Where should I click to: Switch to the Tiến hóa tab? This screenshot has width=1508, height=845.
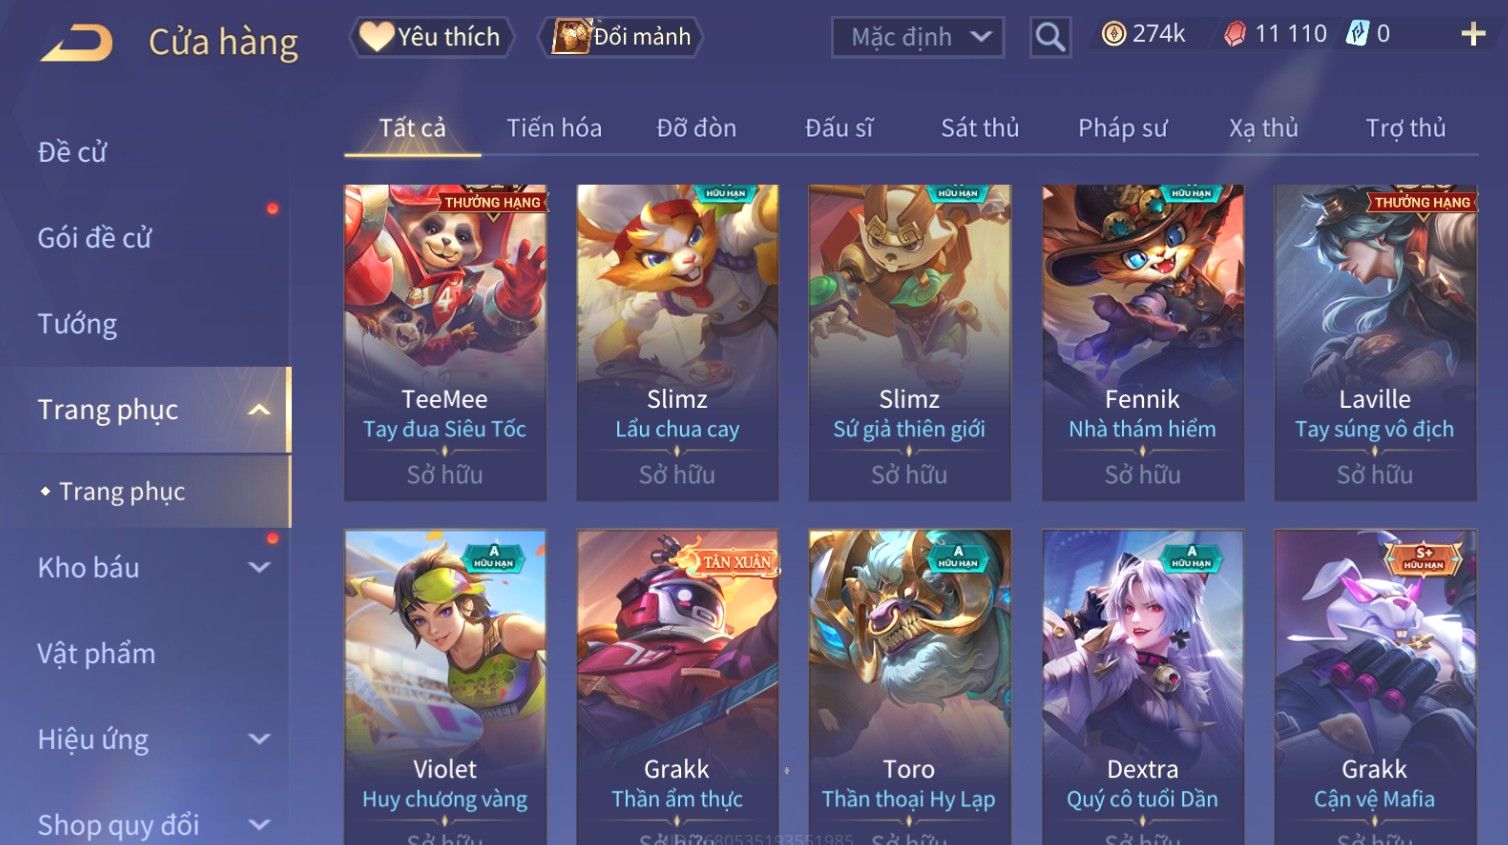tap(554, 128)
